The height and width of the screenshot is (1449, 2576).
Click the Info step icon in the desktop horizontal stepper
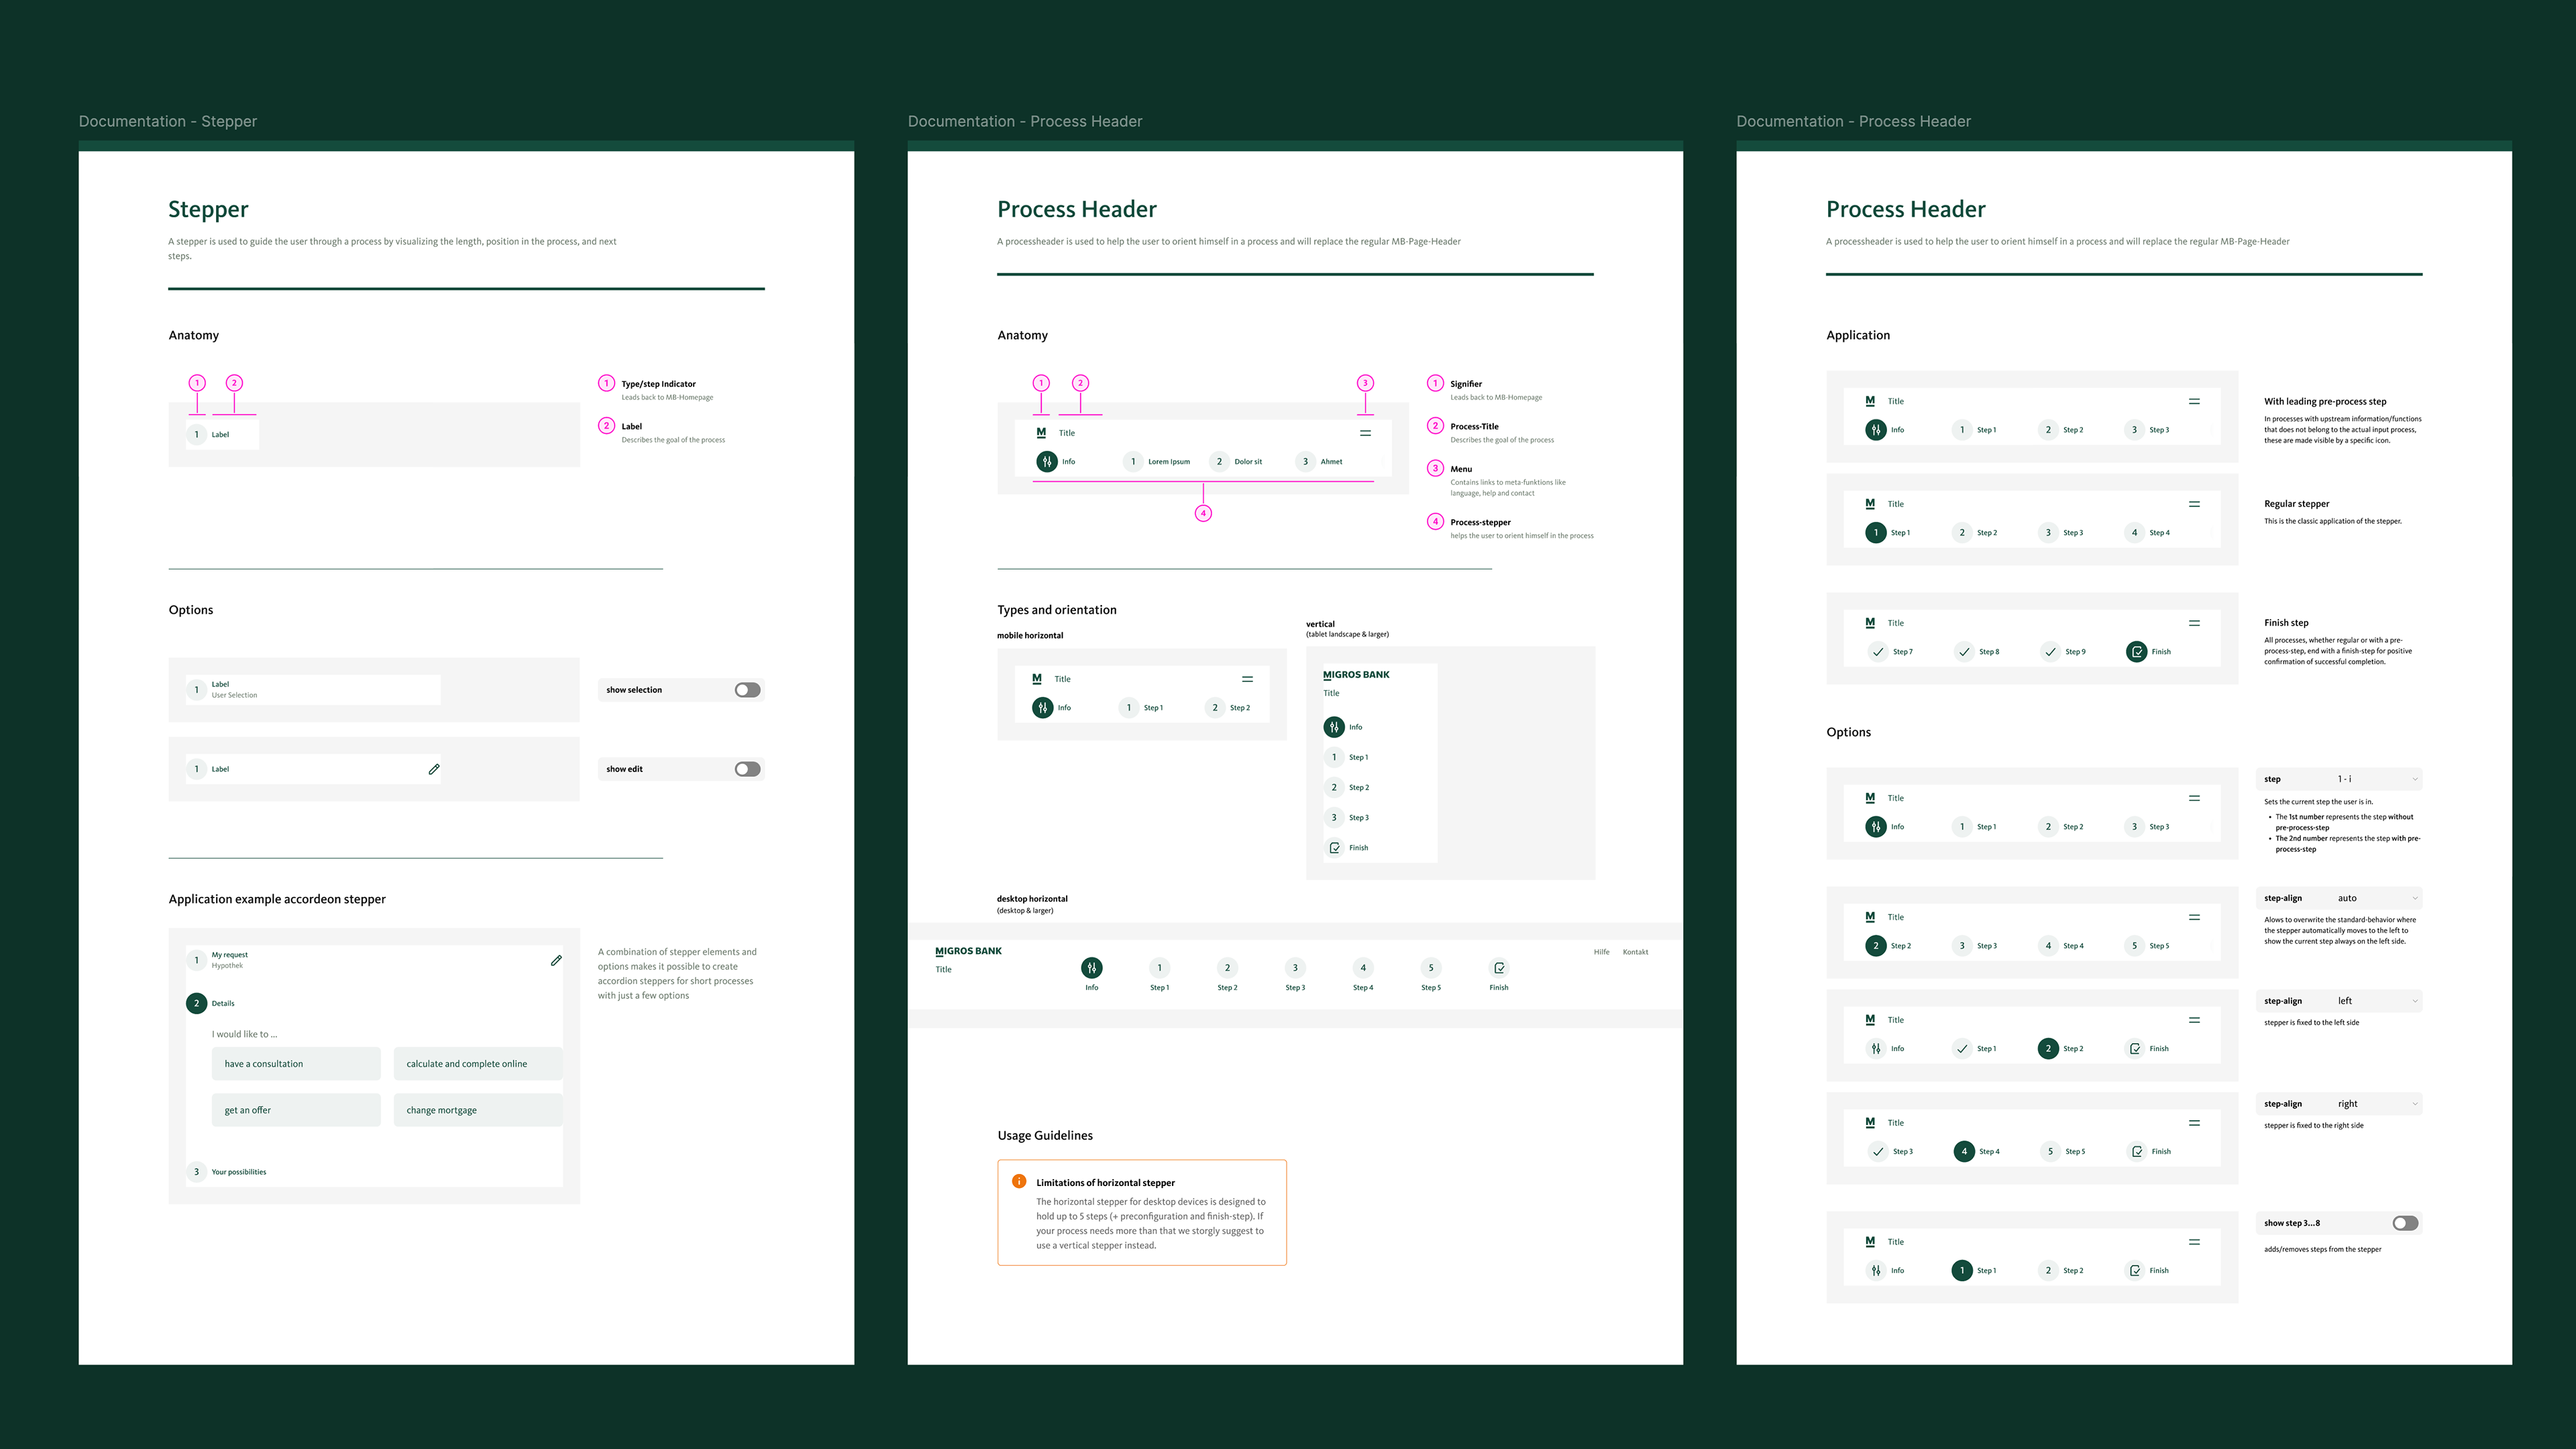[1092, 968]
